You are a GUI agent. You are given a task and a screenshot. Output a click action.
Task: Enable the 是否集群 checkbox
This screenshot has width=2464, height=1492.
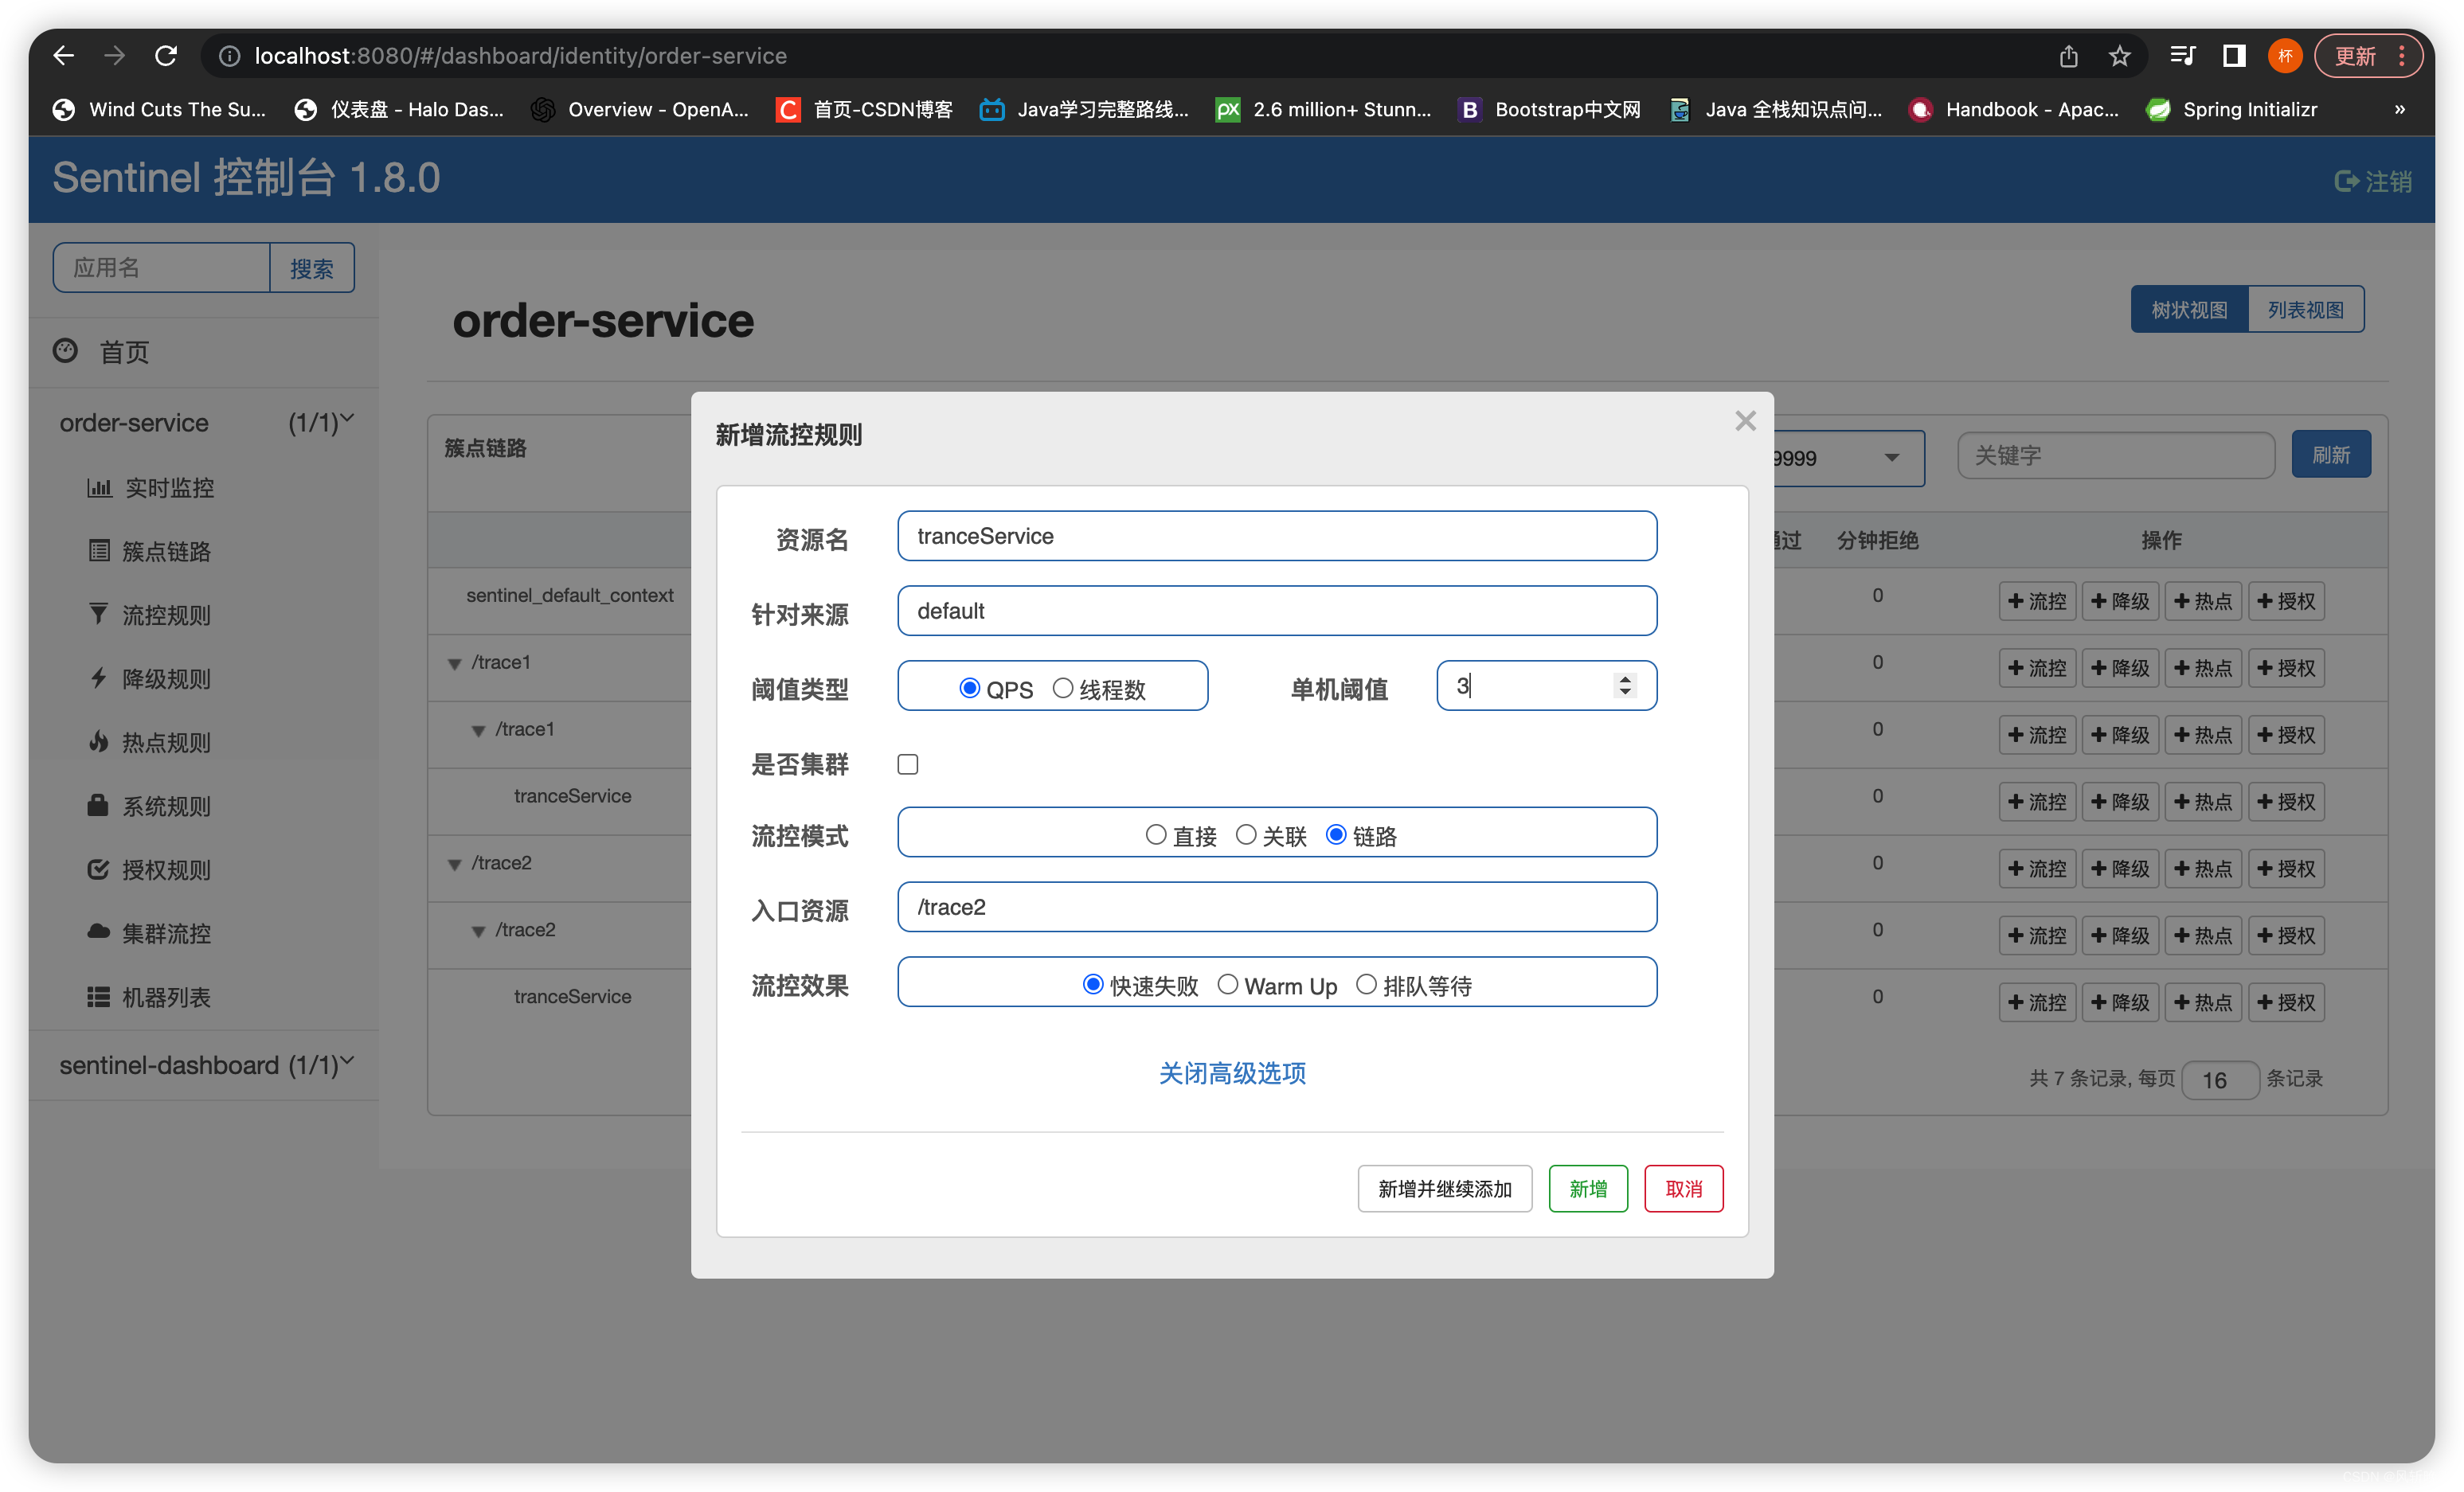coord(908,764)
